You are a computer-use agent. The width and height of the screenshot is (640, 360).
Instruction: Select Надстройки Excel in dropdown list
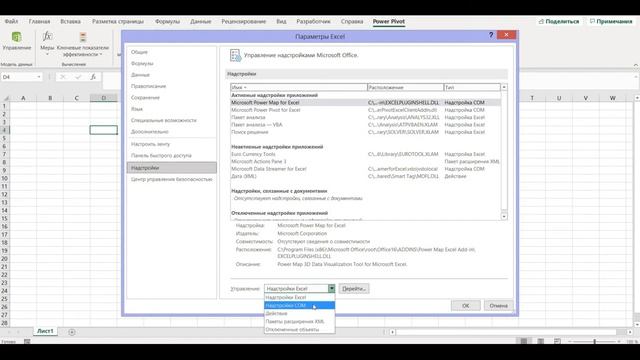[300, 297]
